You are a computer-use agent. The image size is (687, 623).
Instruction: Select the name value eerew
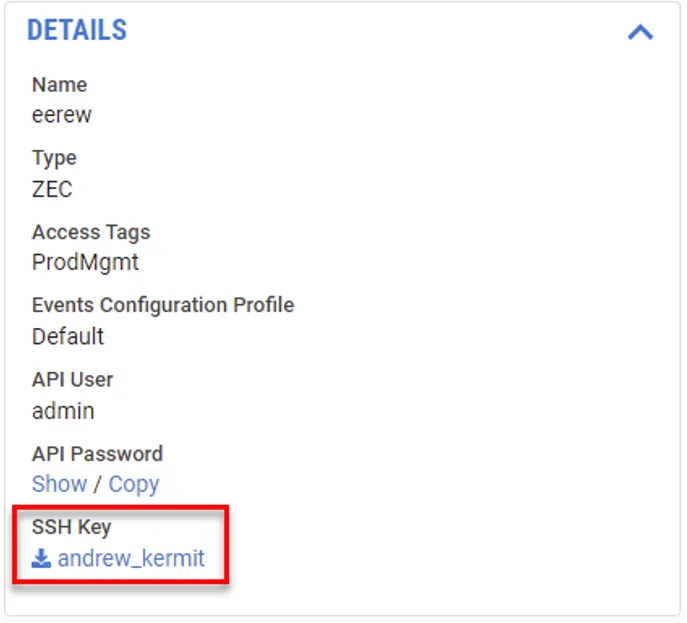tap(62, 115)
